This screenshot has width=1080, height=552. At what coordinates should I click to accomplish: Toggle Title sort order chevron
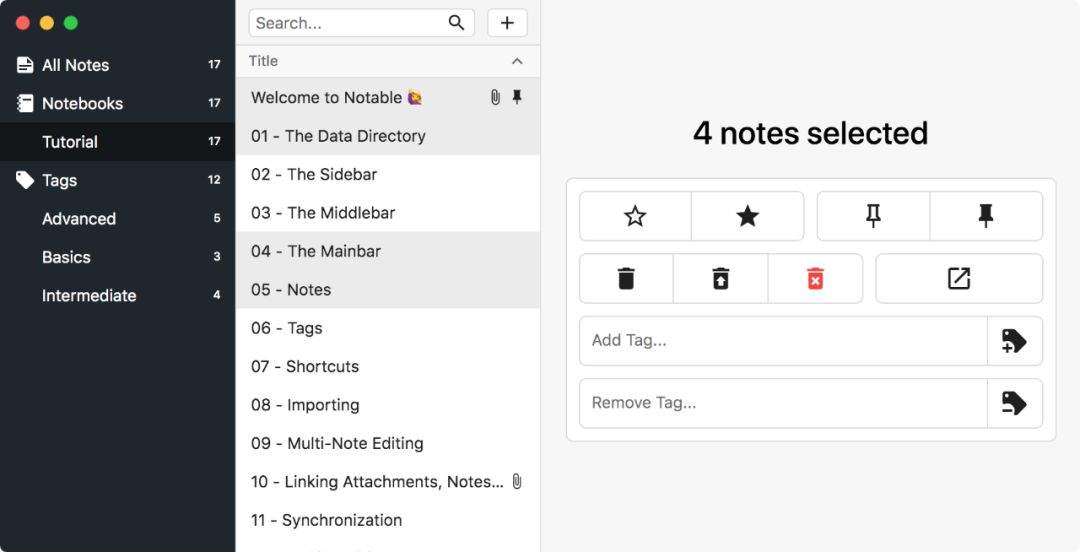click(517, 61)
